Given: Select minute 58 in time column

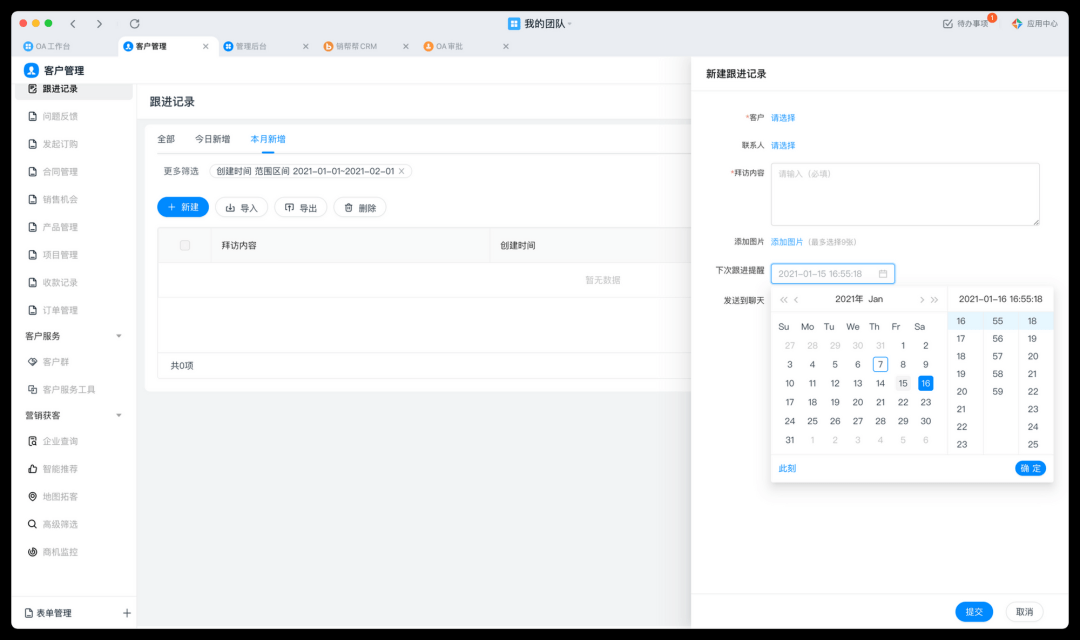Looking at the screenshot, I should coord(997,373).
